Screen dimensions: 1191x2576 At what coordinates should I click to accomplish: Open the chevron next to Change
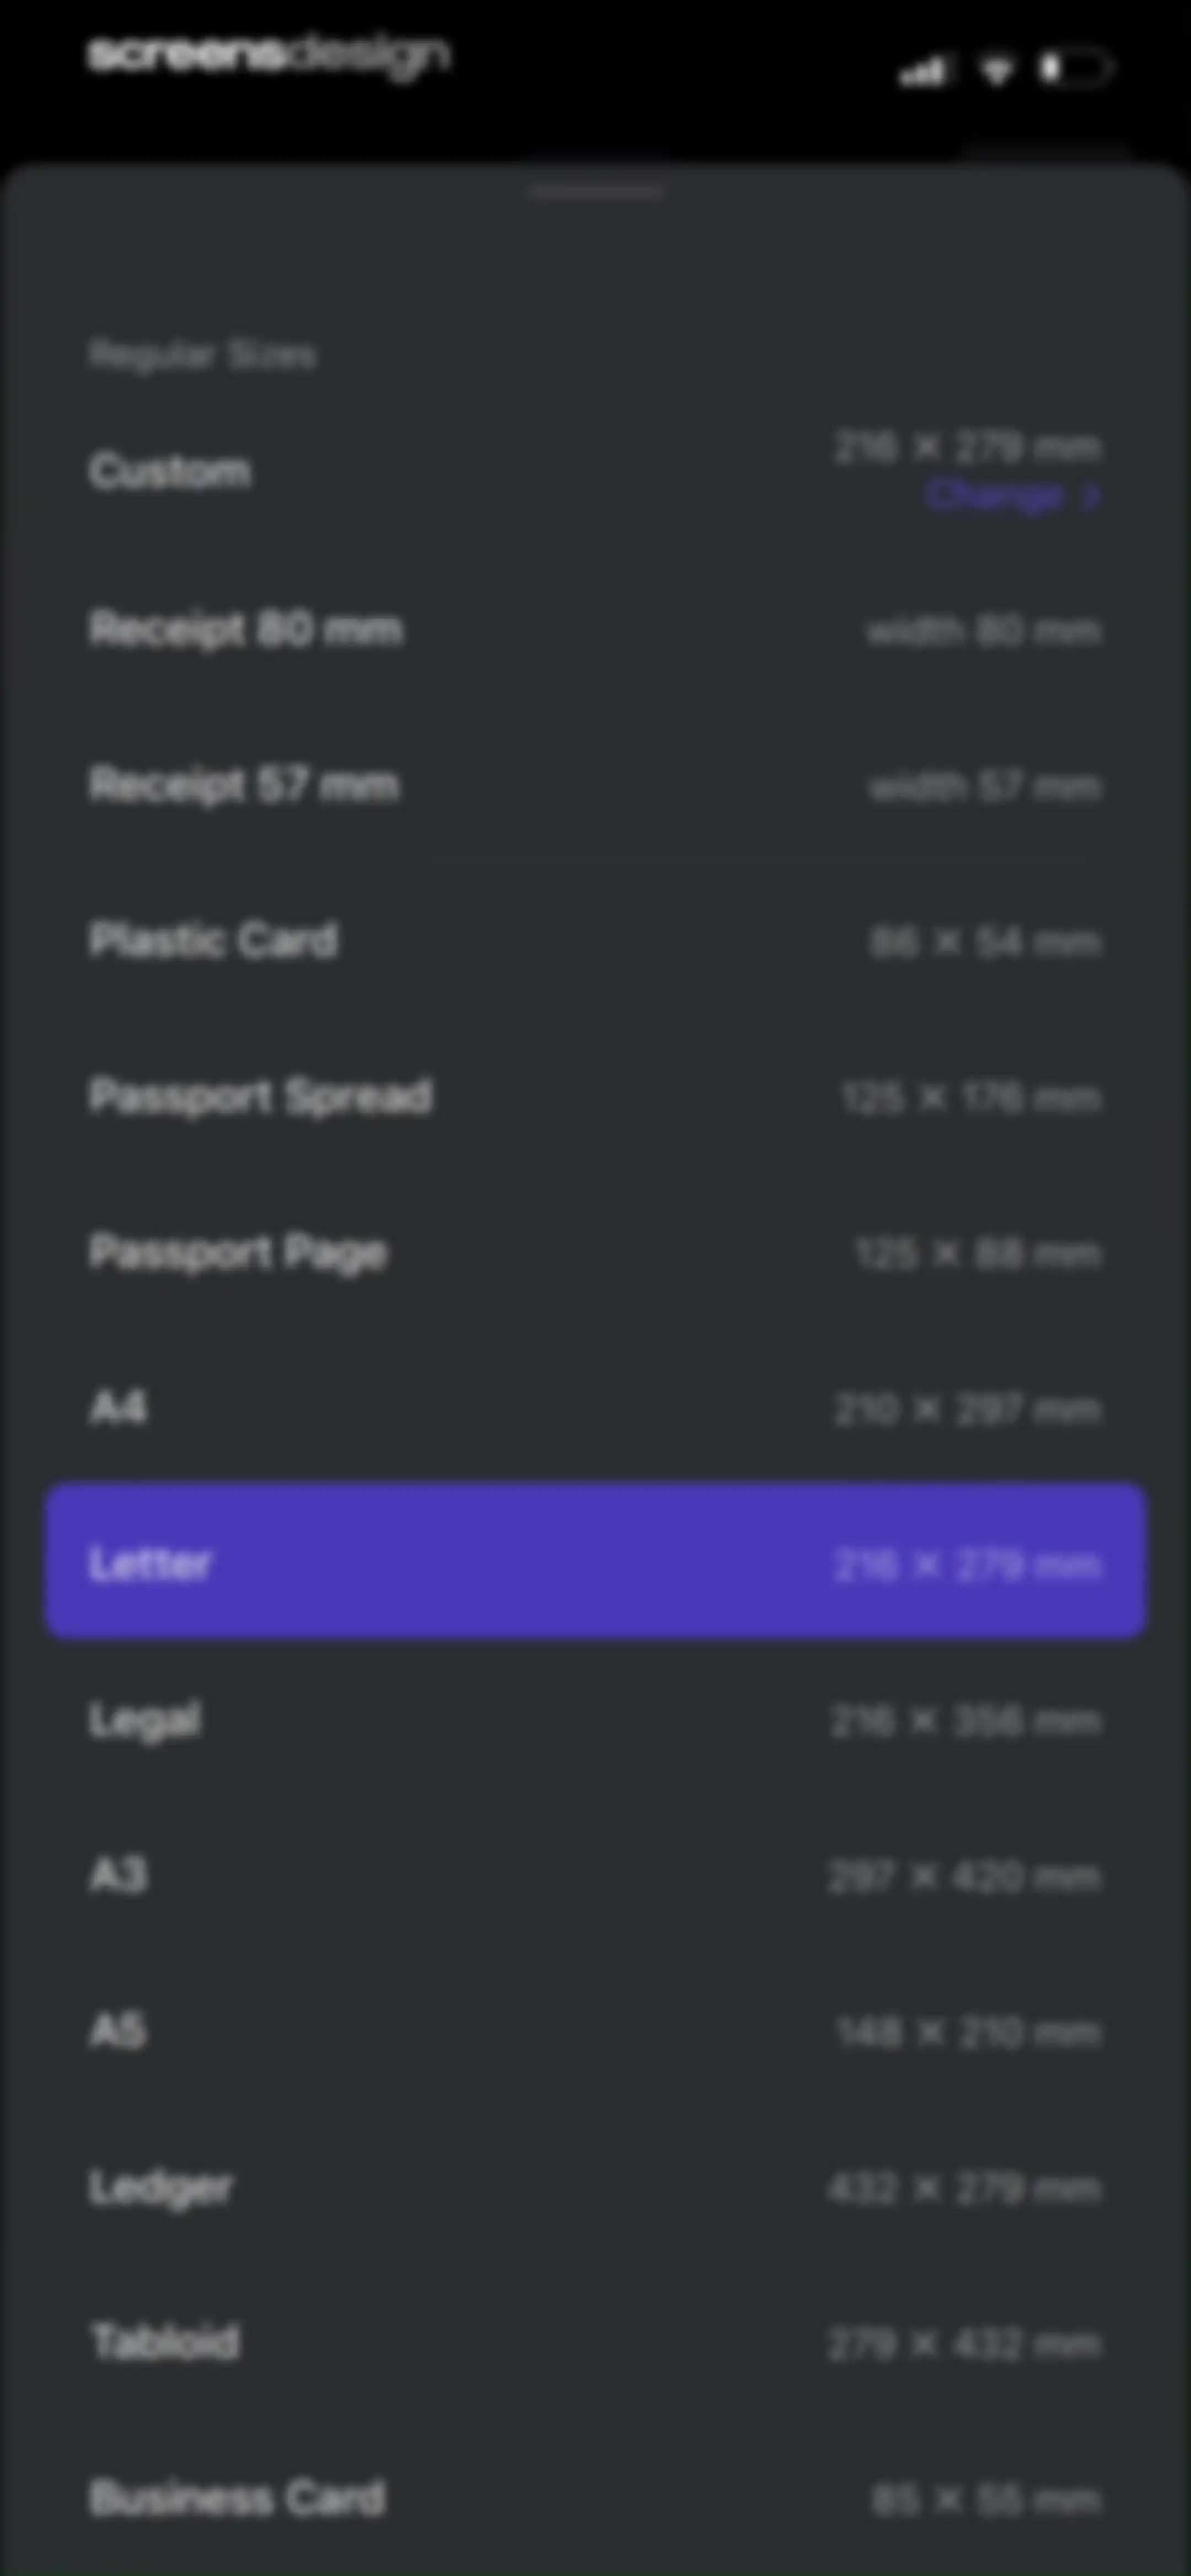click(x=1092, y=496)
